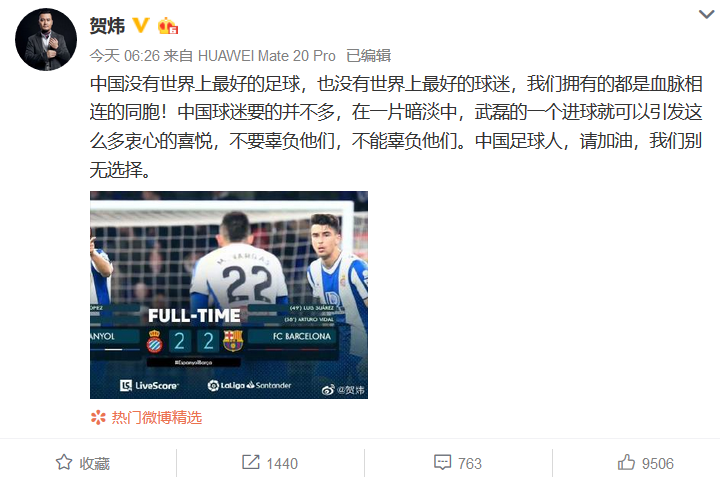
Task: Click the comment bubble icon
Action: 443,462
